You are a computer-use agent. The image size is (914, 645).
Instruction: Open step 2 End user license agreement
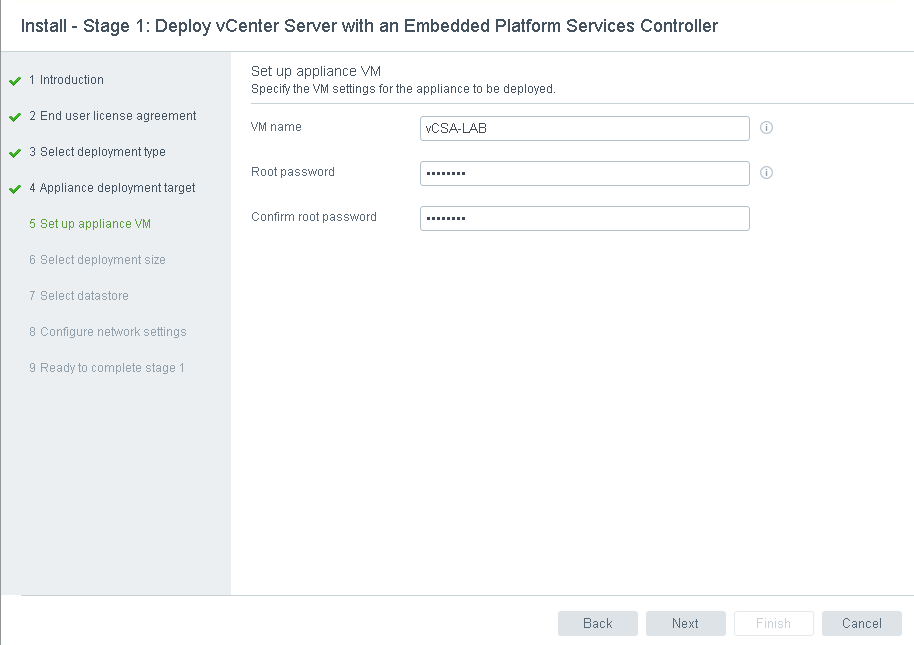click(x=112, y=116)
